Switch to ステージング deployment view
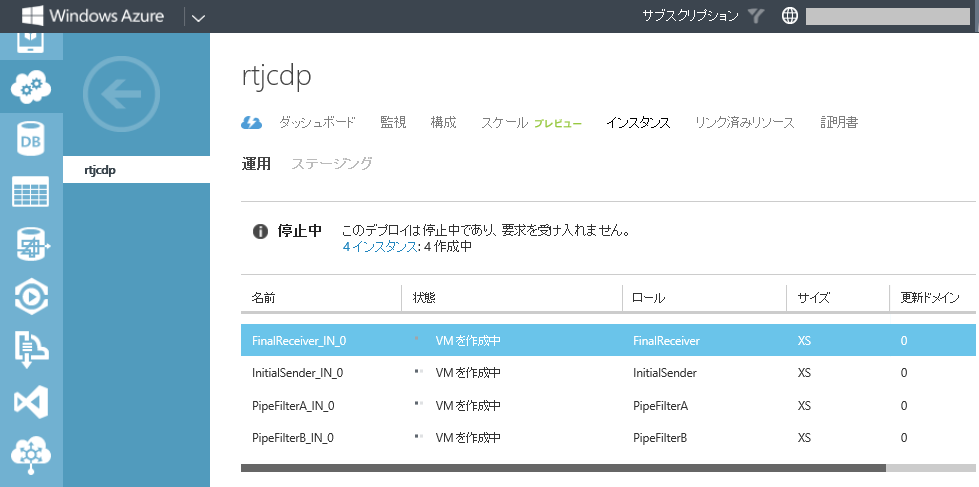The height and width of the screenshot is (487, 979). point(332,164)
